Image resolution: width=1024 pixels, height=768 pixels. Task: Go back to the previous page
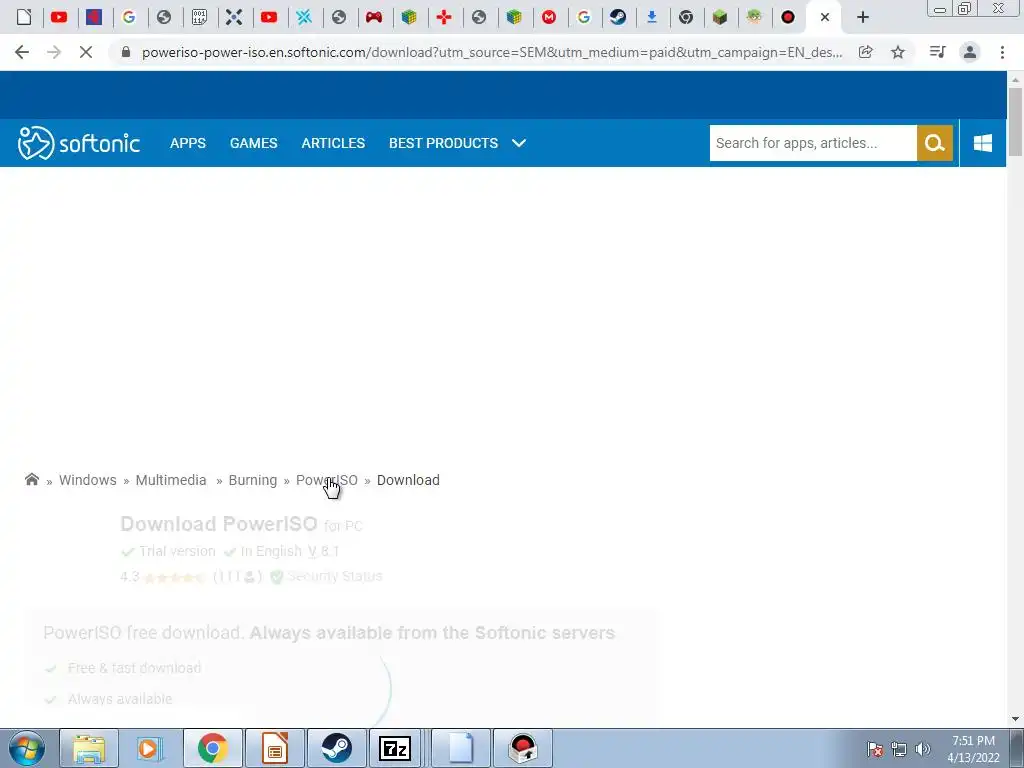pos(22,52)
